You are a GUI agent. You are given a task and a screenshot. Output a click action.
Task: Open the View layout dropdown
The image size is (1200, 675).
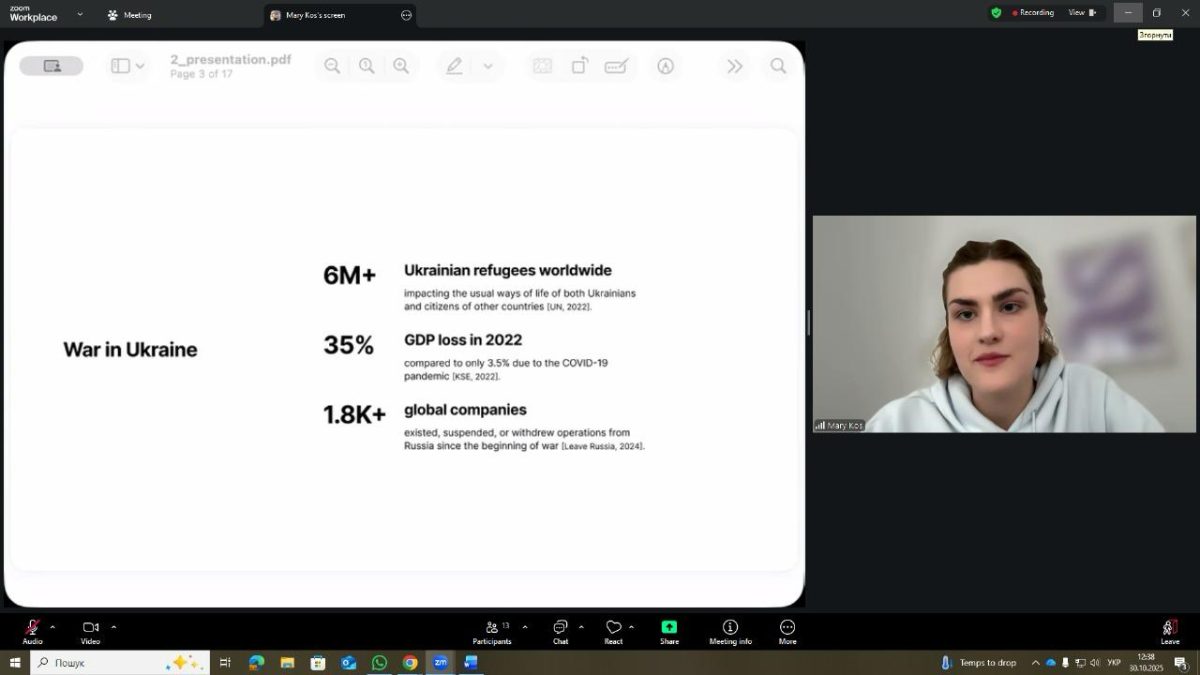[x=1082, y=13]
